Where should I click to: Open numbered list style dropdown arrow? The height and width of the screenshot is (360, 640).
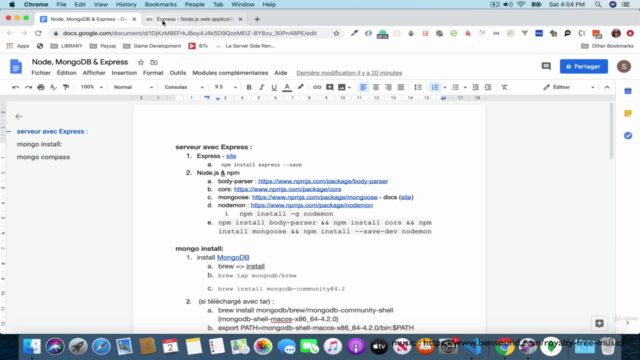(x=444, y=87)
